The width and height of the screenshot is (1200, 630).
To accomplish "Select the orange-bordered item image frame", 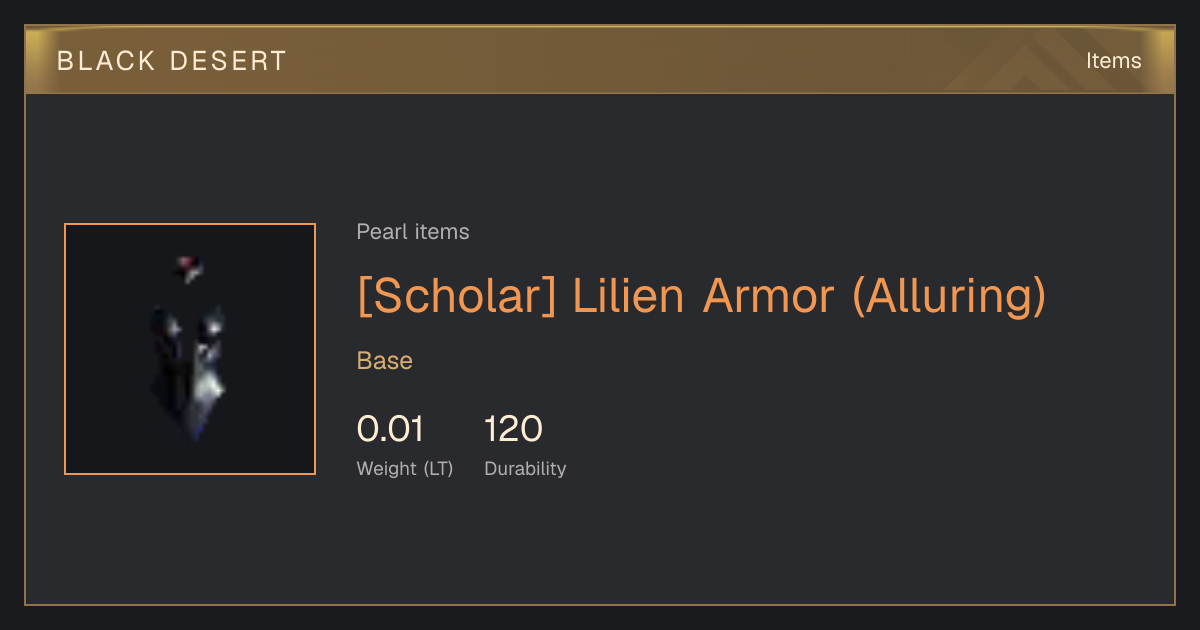I will pyautogui.click(x=190, y=349).
